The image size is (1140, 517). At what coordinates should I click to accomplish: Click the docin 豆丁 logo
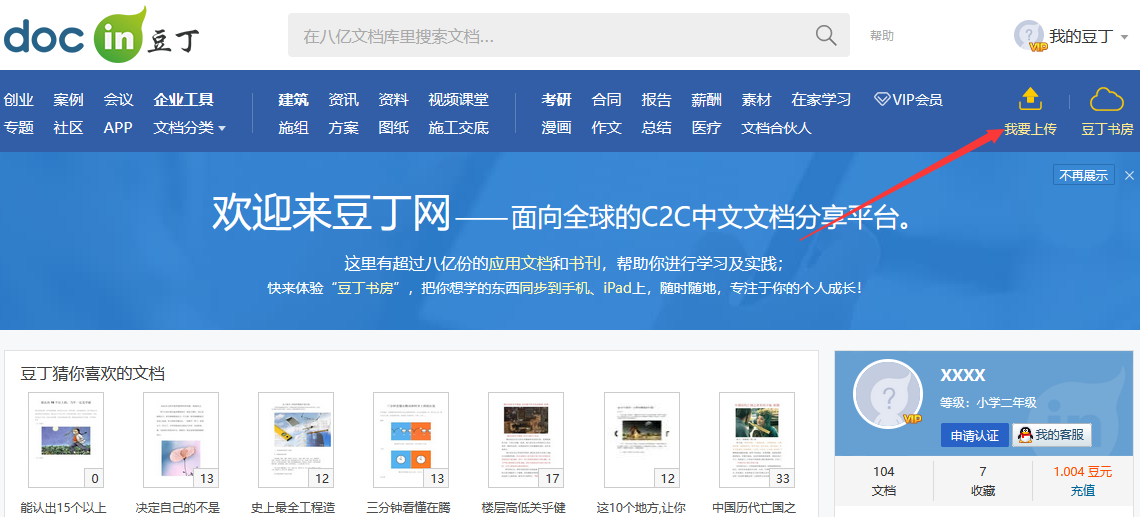click(102, 34)
